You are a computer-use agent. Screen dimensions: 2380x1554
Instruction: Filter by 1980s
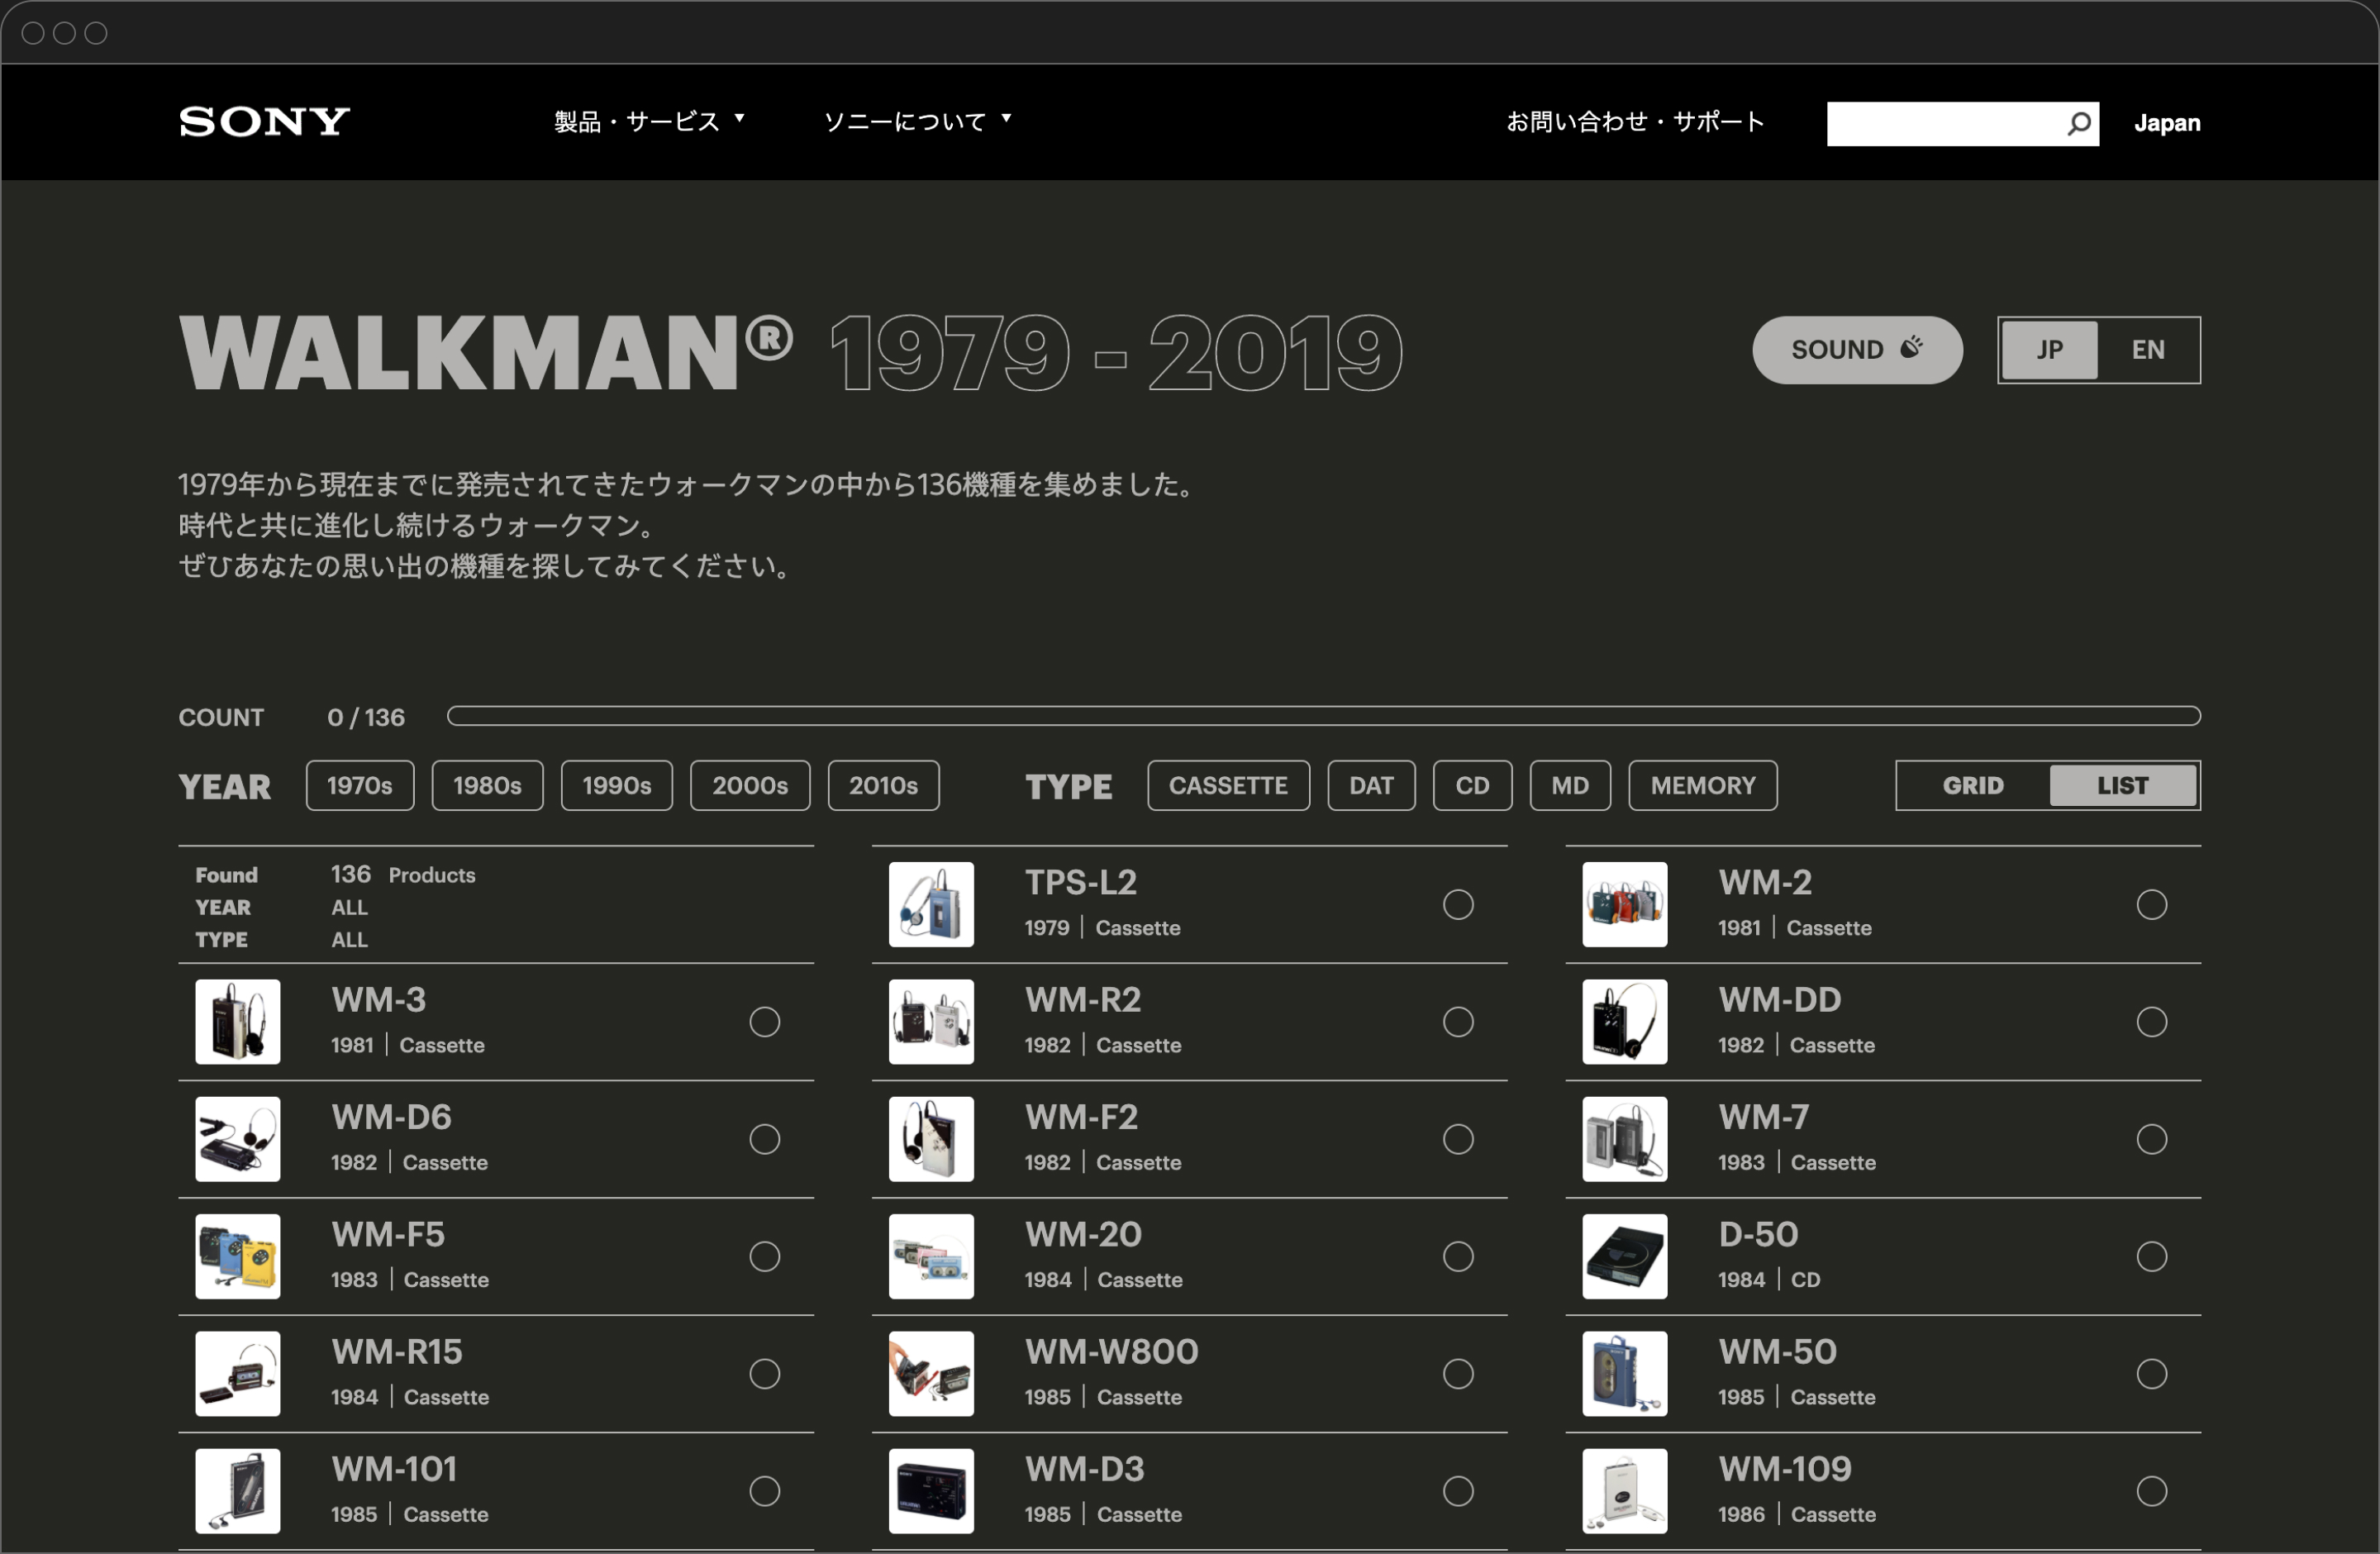tap(487, 786)
